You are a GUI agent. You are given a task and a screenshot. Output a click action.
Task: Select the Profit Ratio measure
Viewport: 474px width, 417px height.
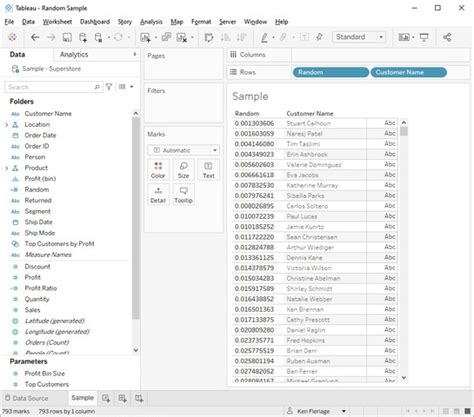(41, 288)
